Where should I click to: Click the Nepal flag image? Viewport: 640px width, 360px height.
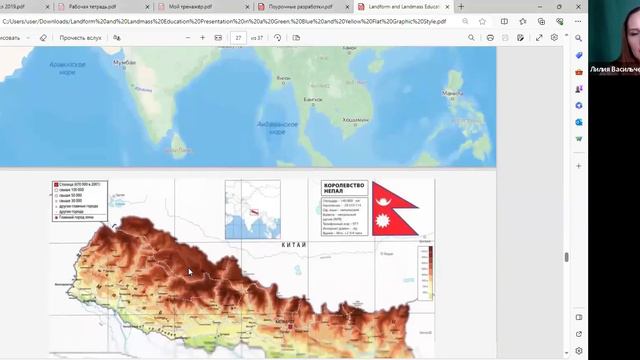[x=395, y=209]
